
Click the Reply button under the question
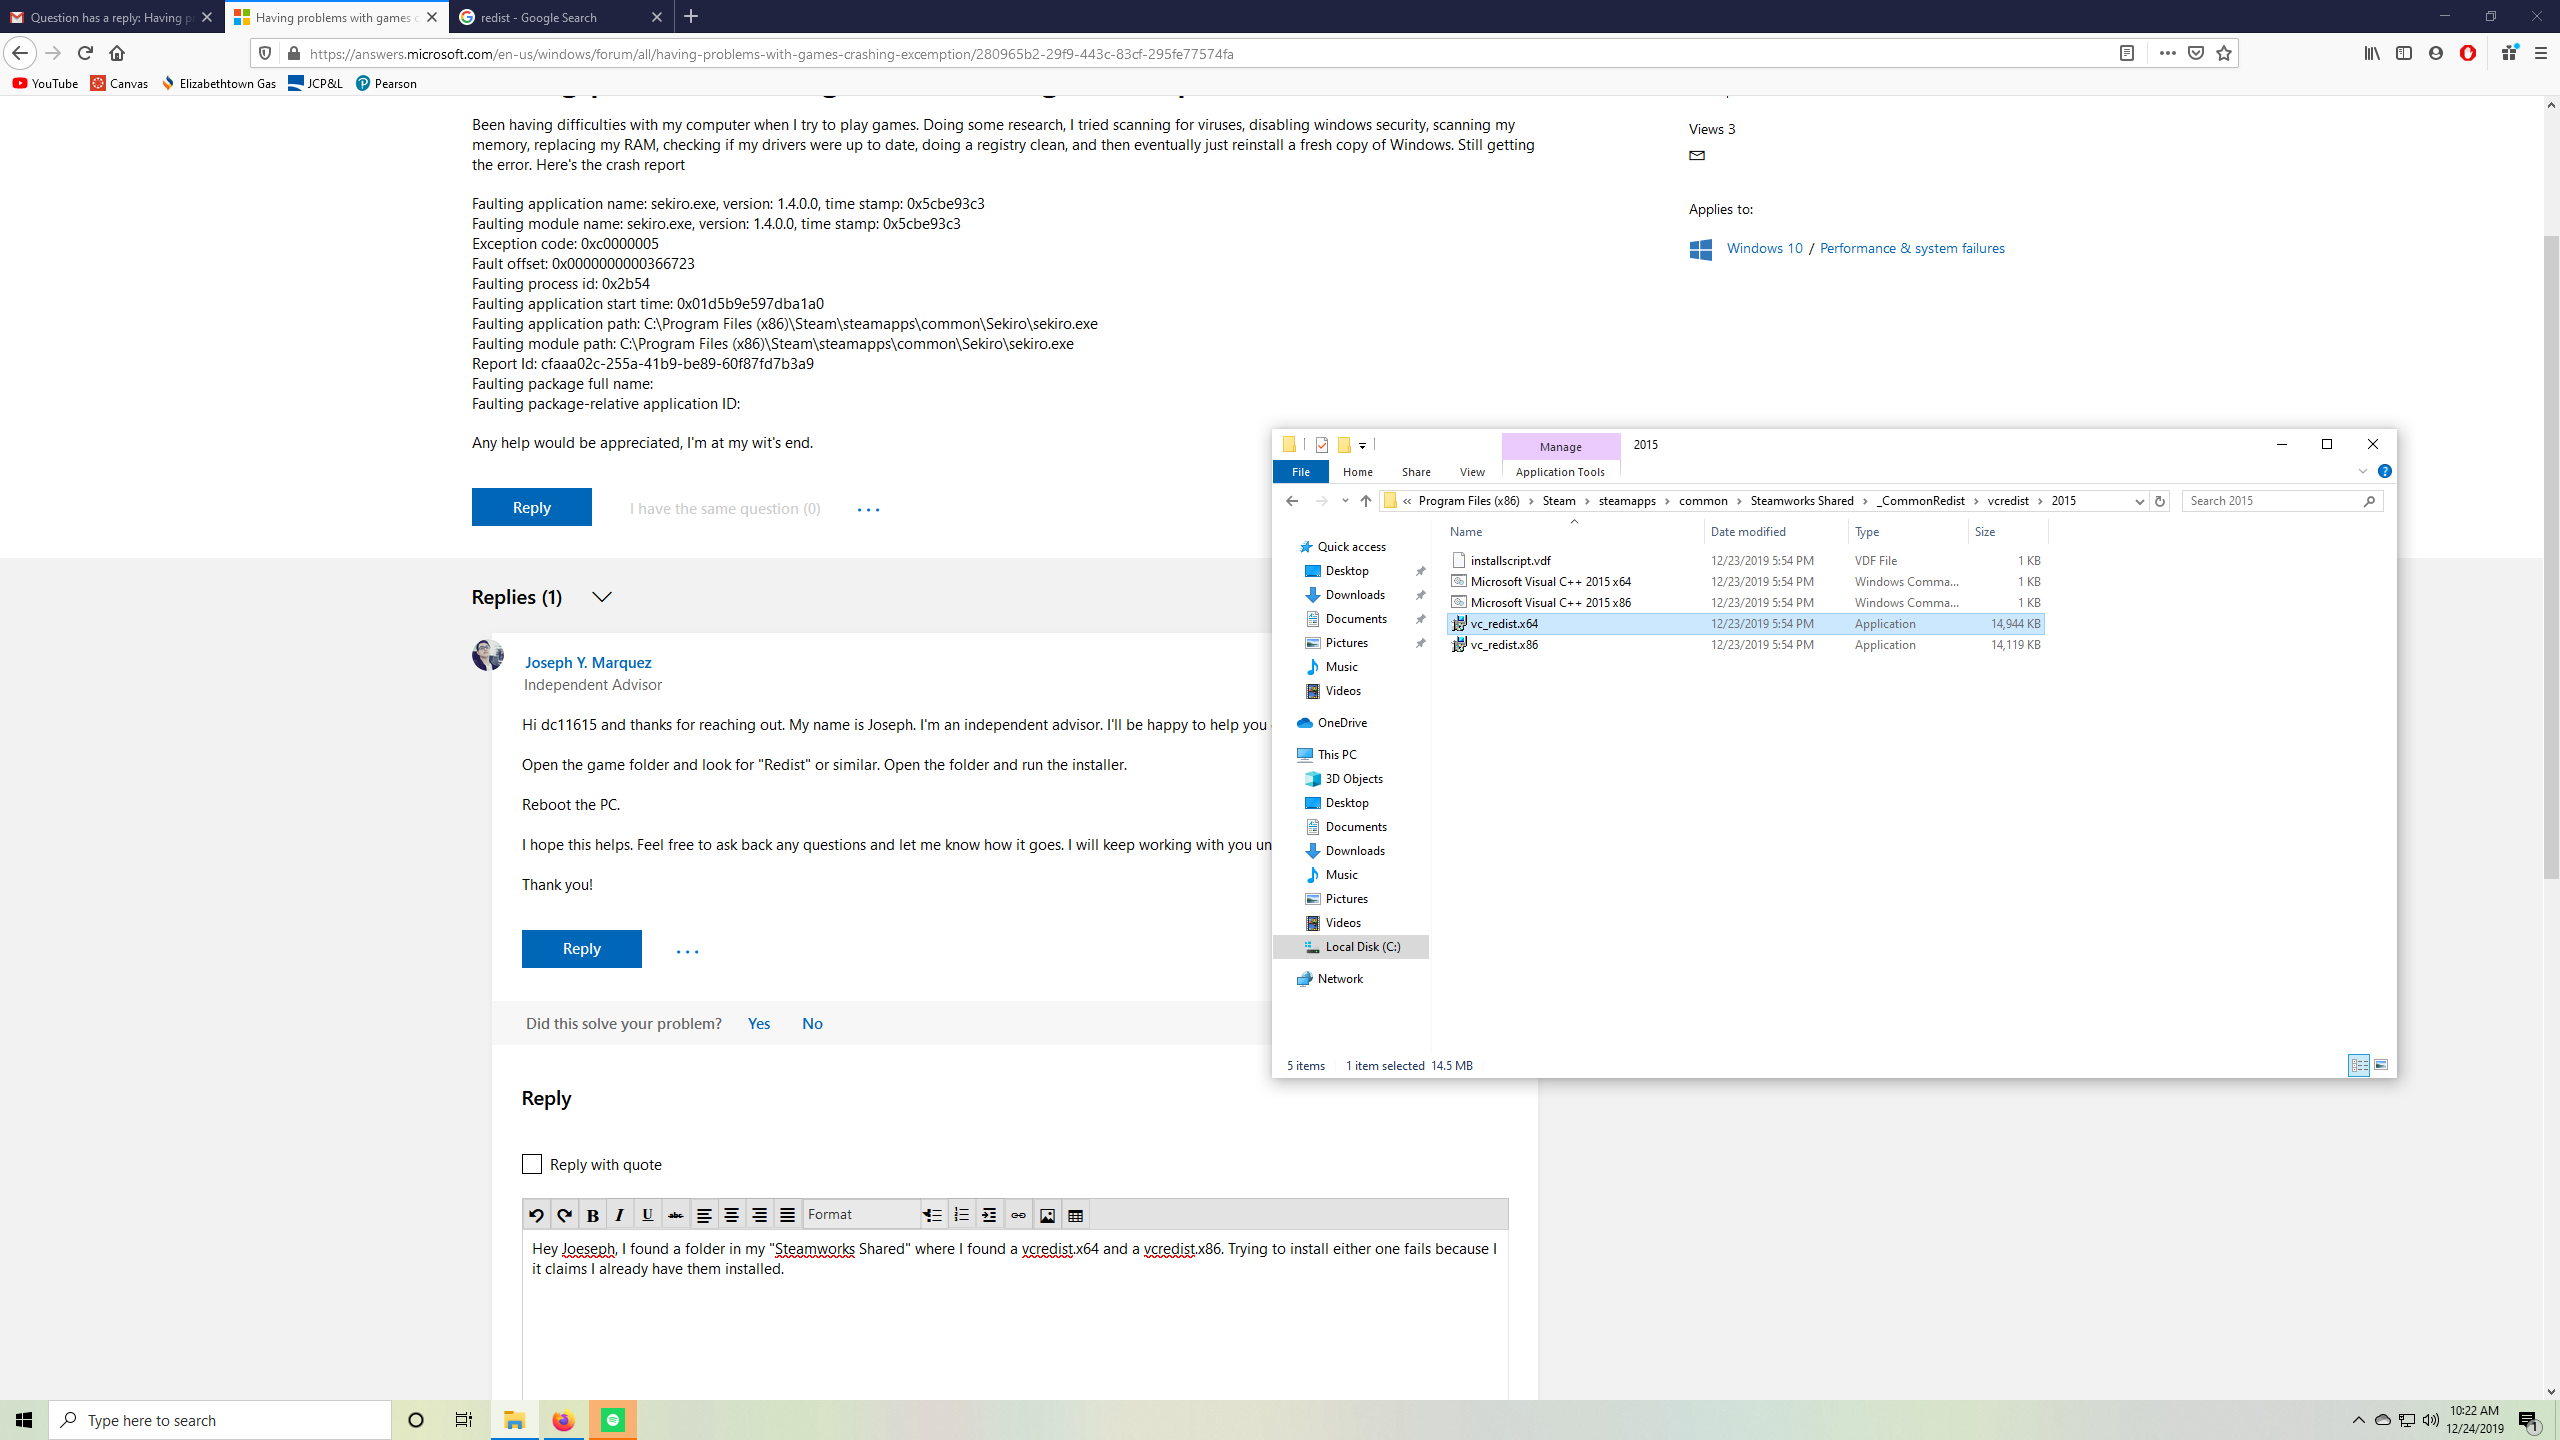531,507
